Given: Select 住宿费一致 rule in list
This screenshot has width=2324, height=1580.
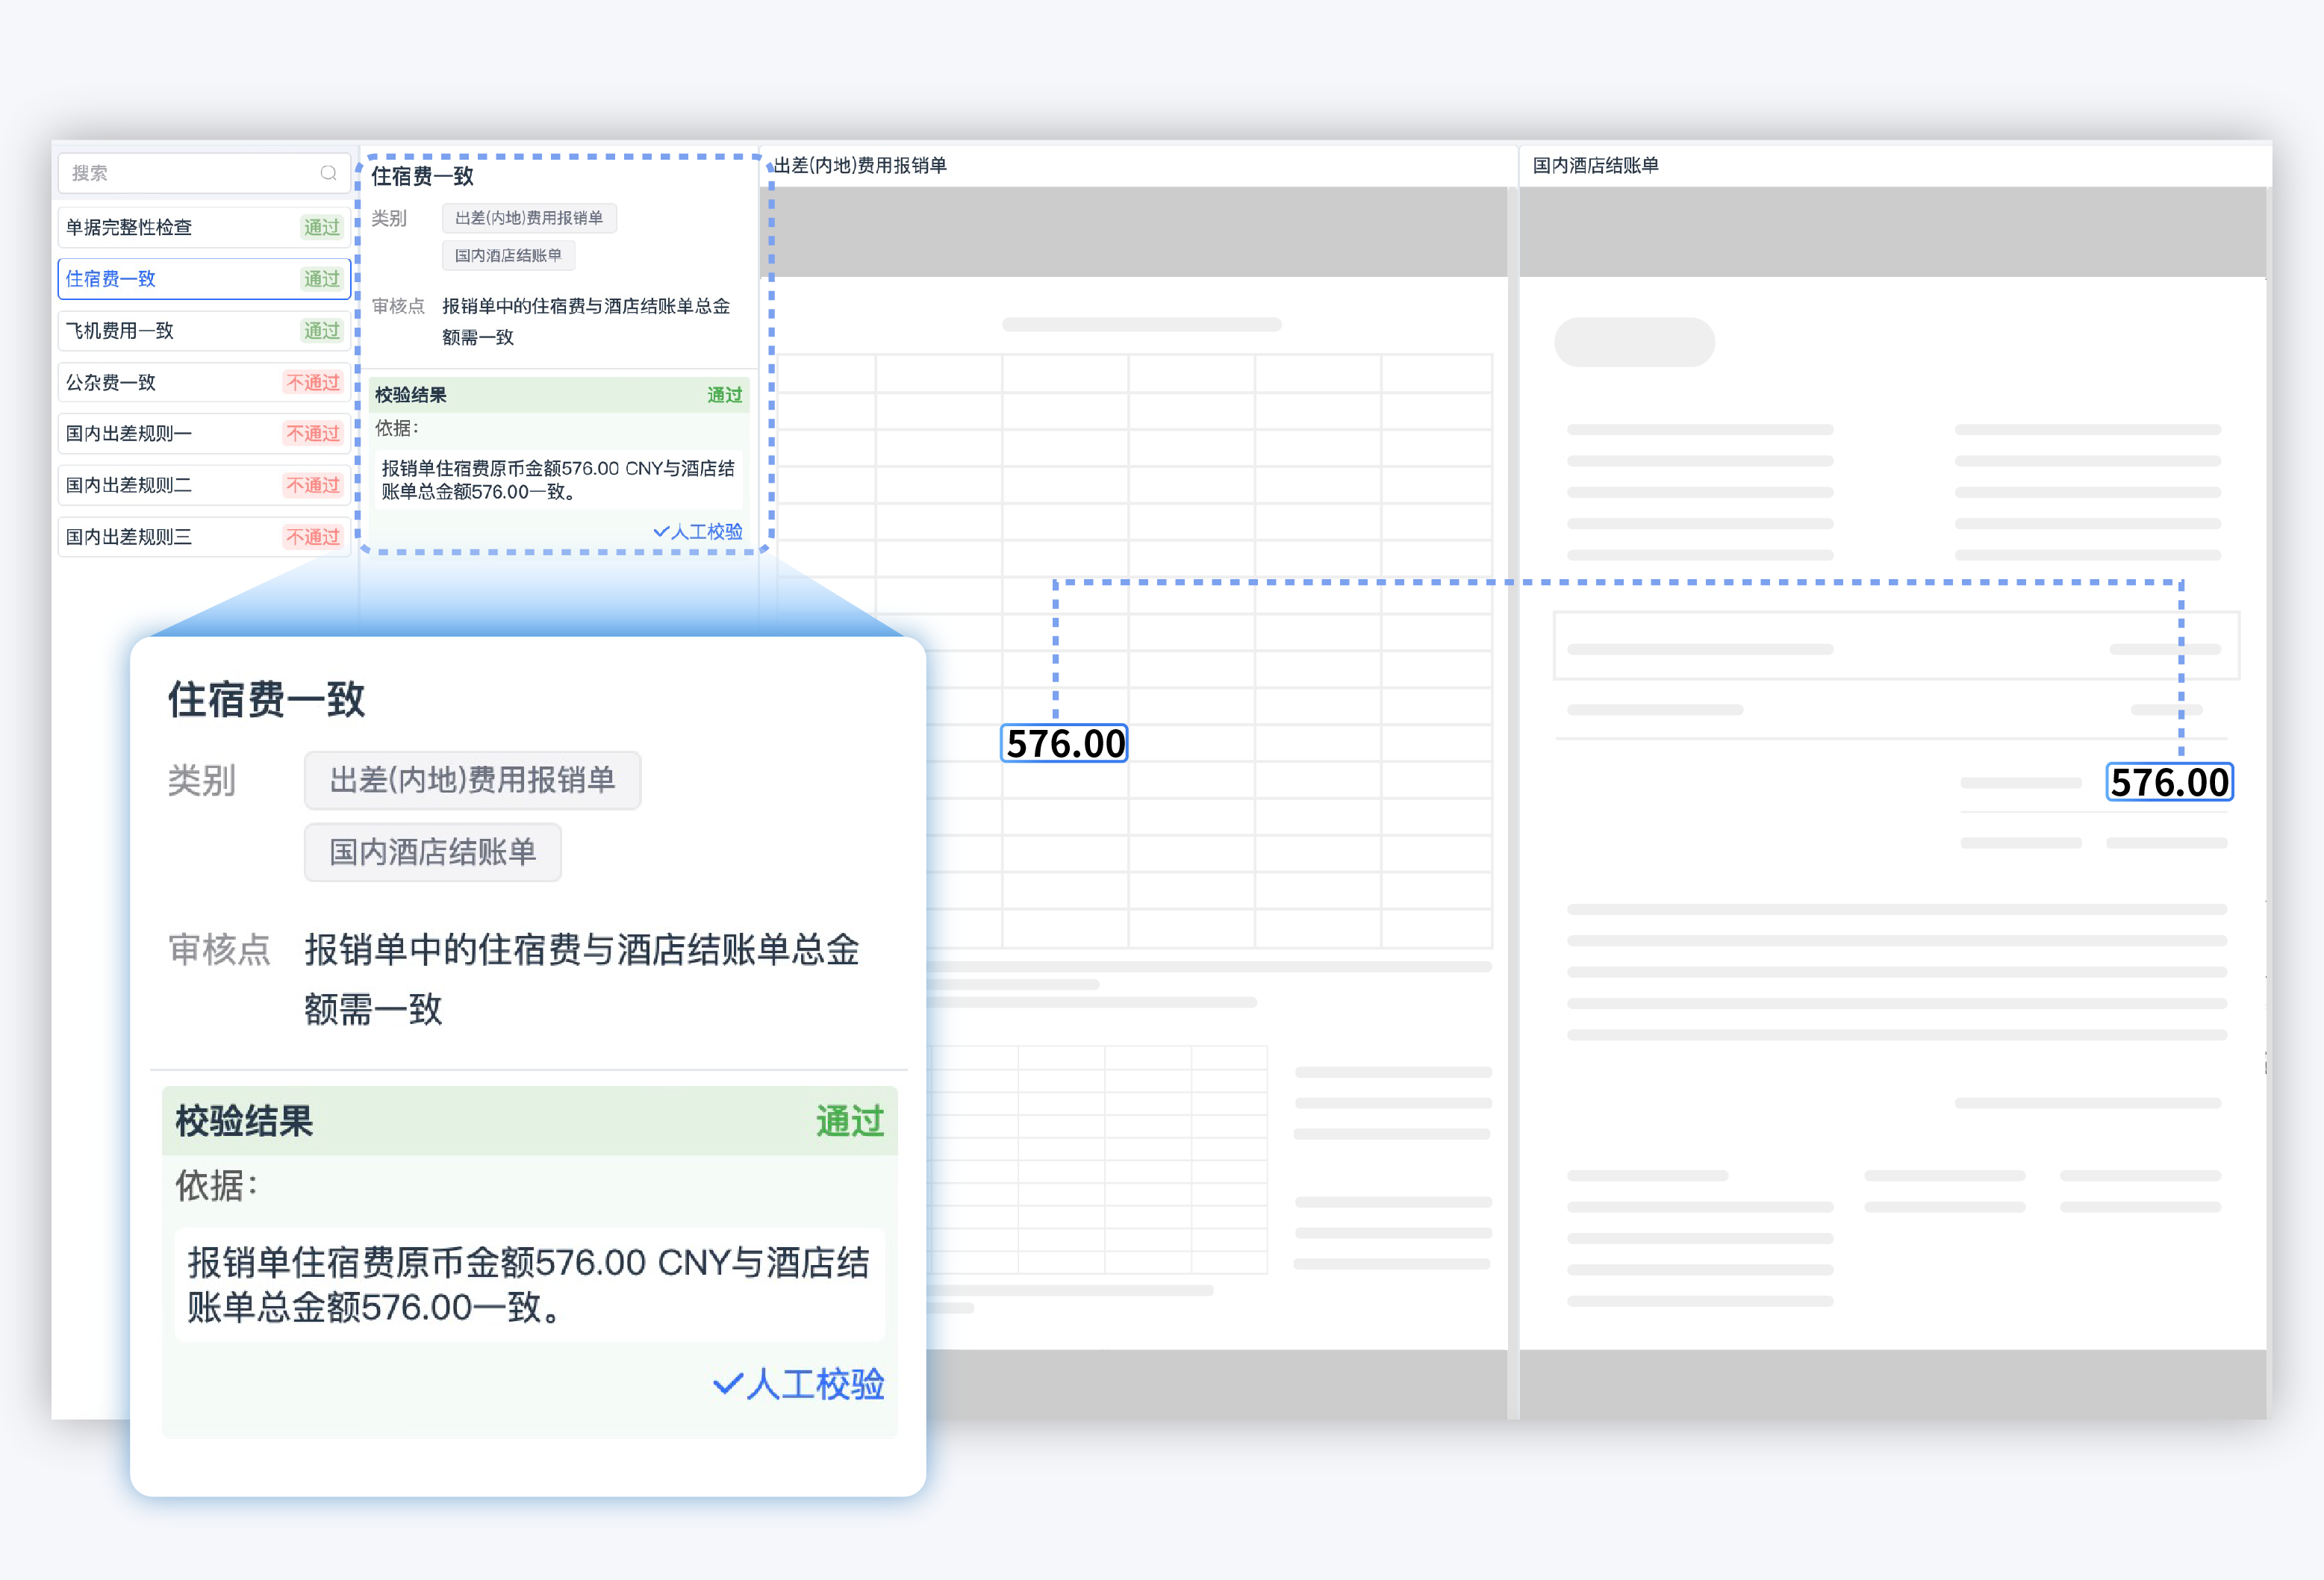Looking at the screenshot, I should point(111,279).
